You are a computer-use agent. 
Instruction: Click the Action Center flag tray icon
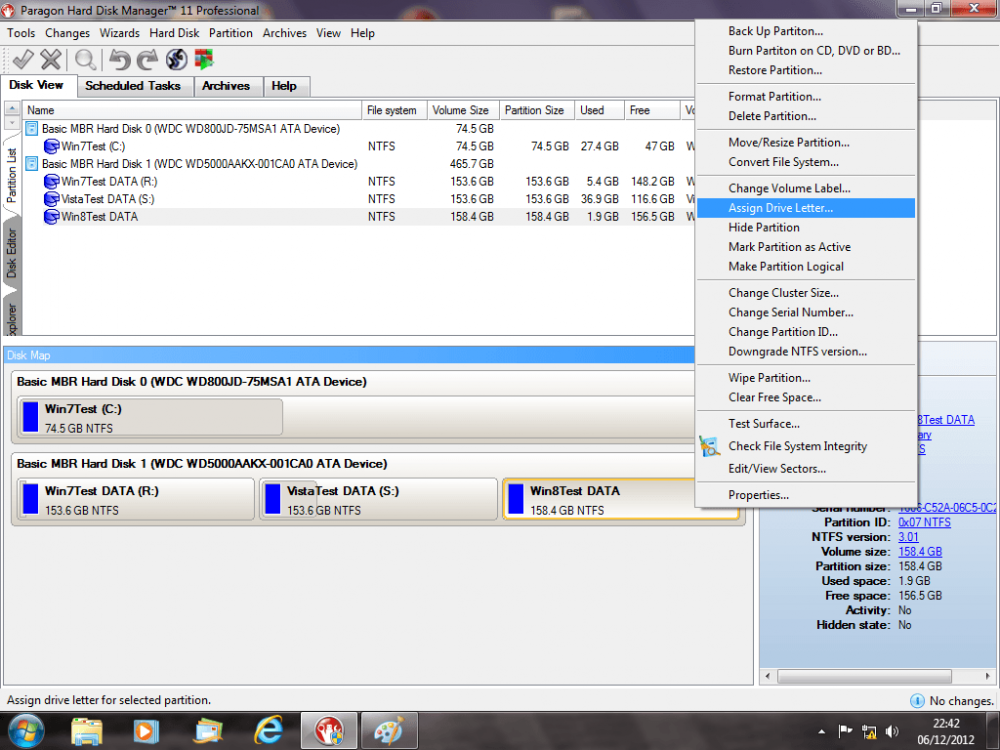(845, 732)
